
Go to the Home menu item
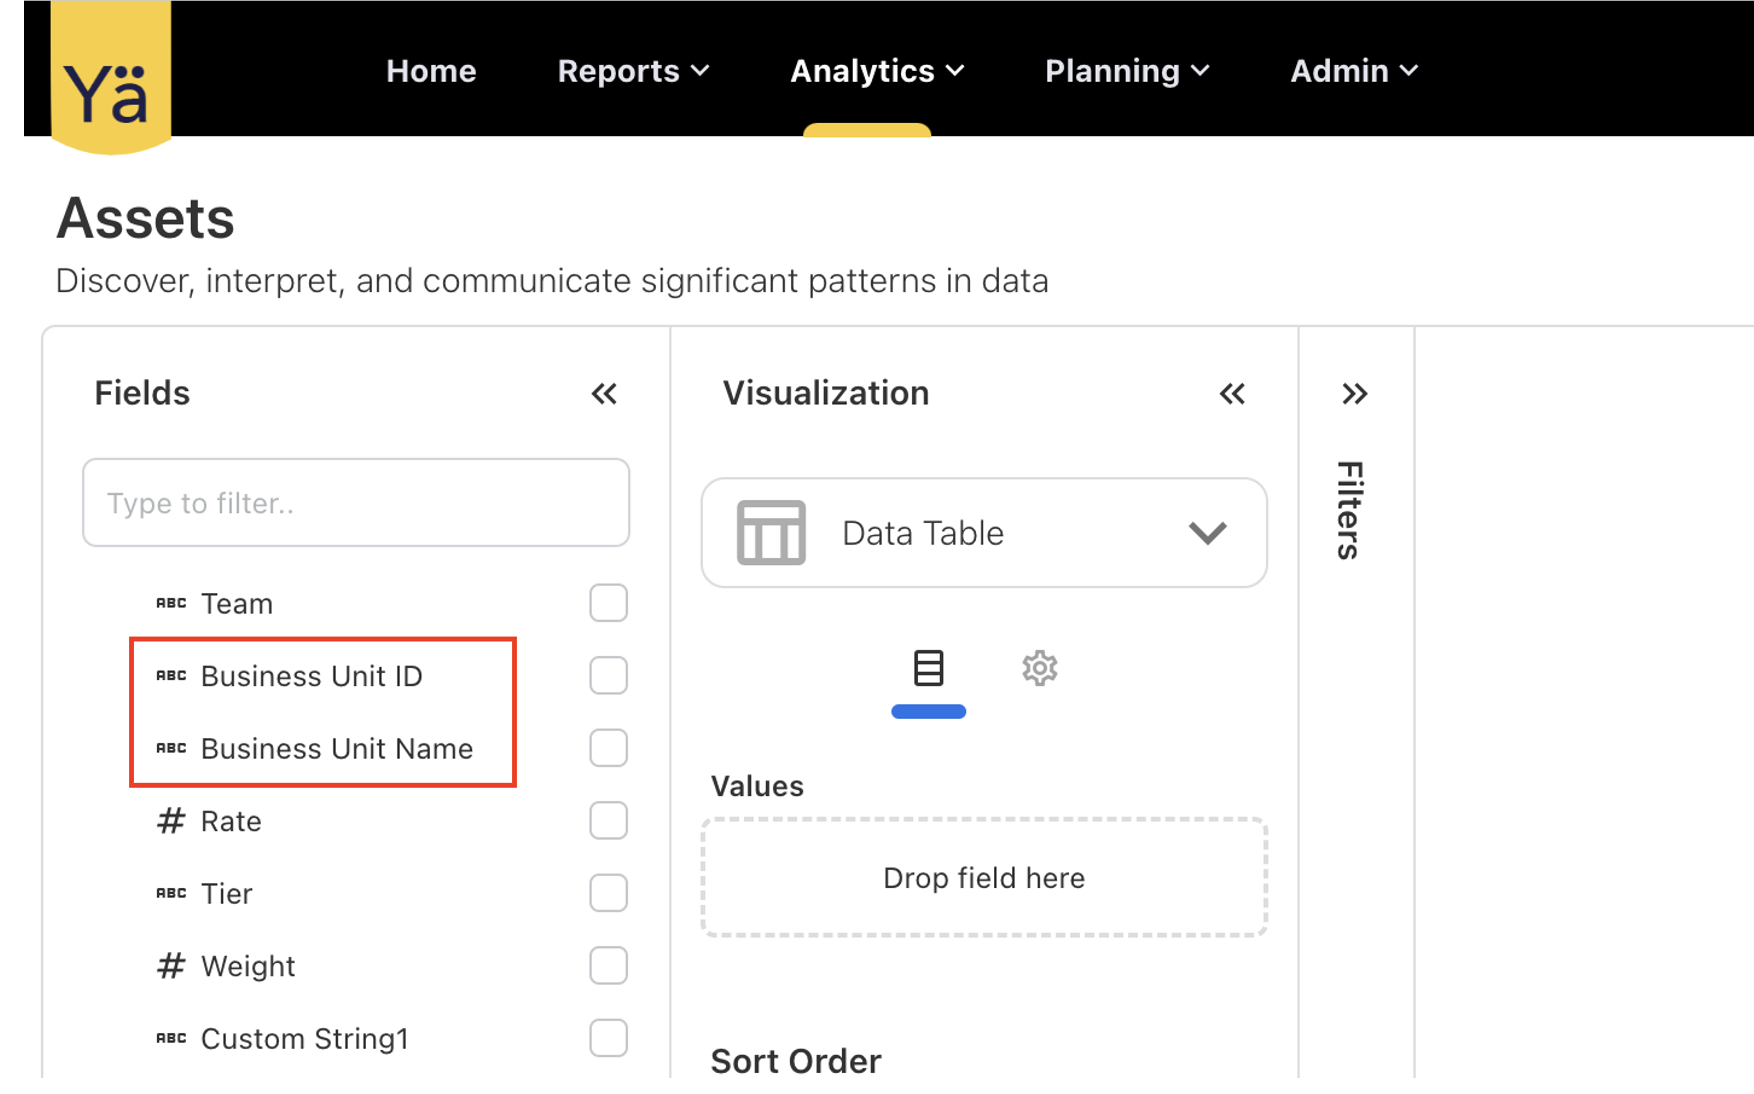click(431, 71)
